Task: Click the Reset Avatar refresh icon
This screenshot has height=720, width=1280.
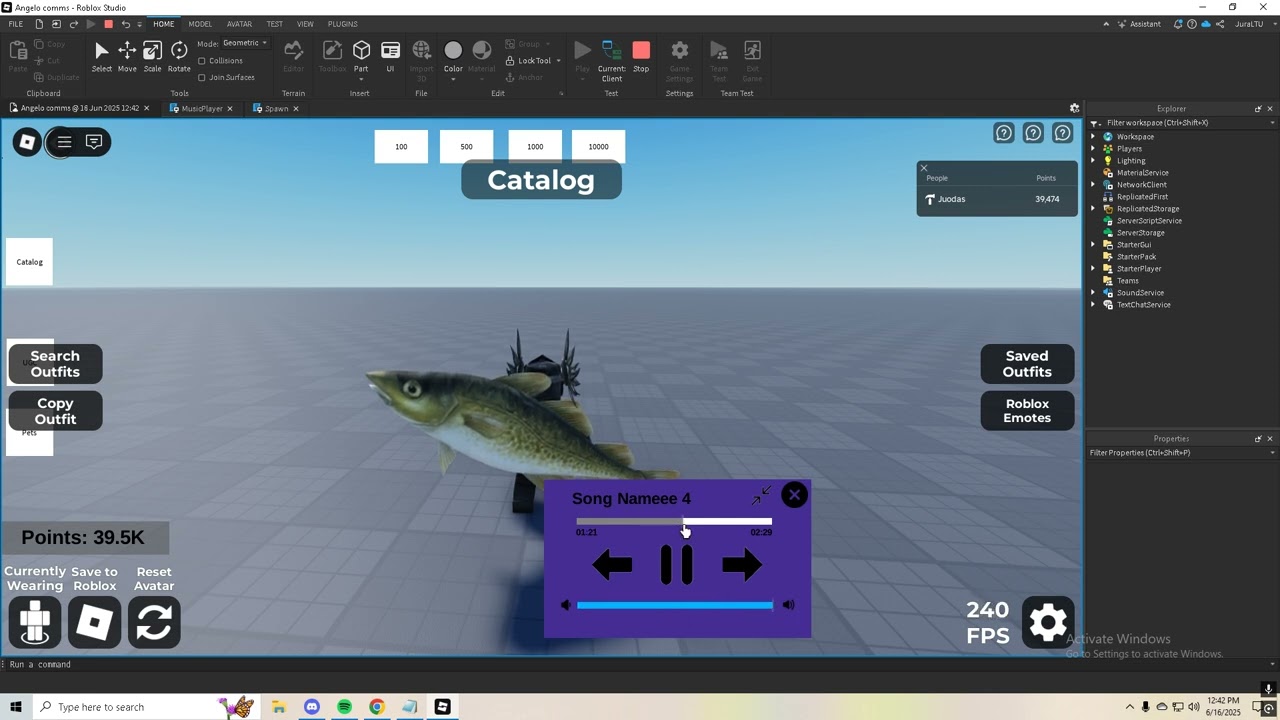Action: [154, 622]
